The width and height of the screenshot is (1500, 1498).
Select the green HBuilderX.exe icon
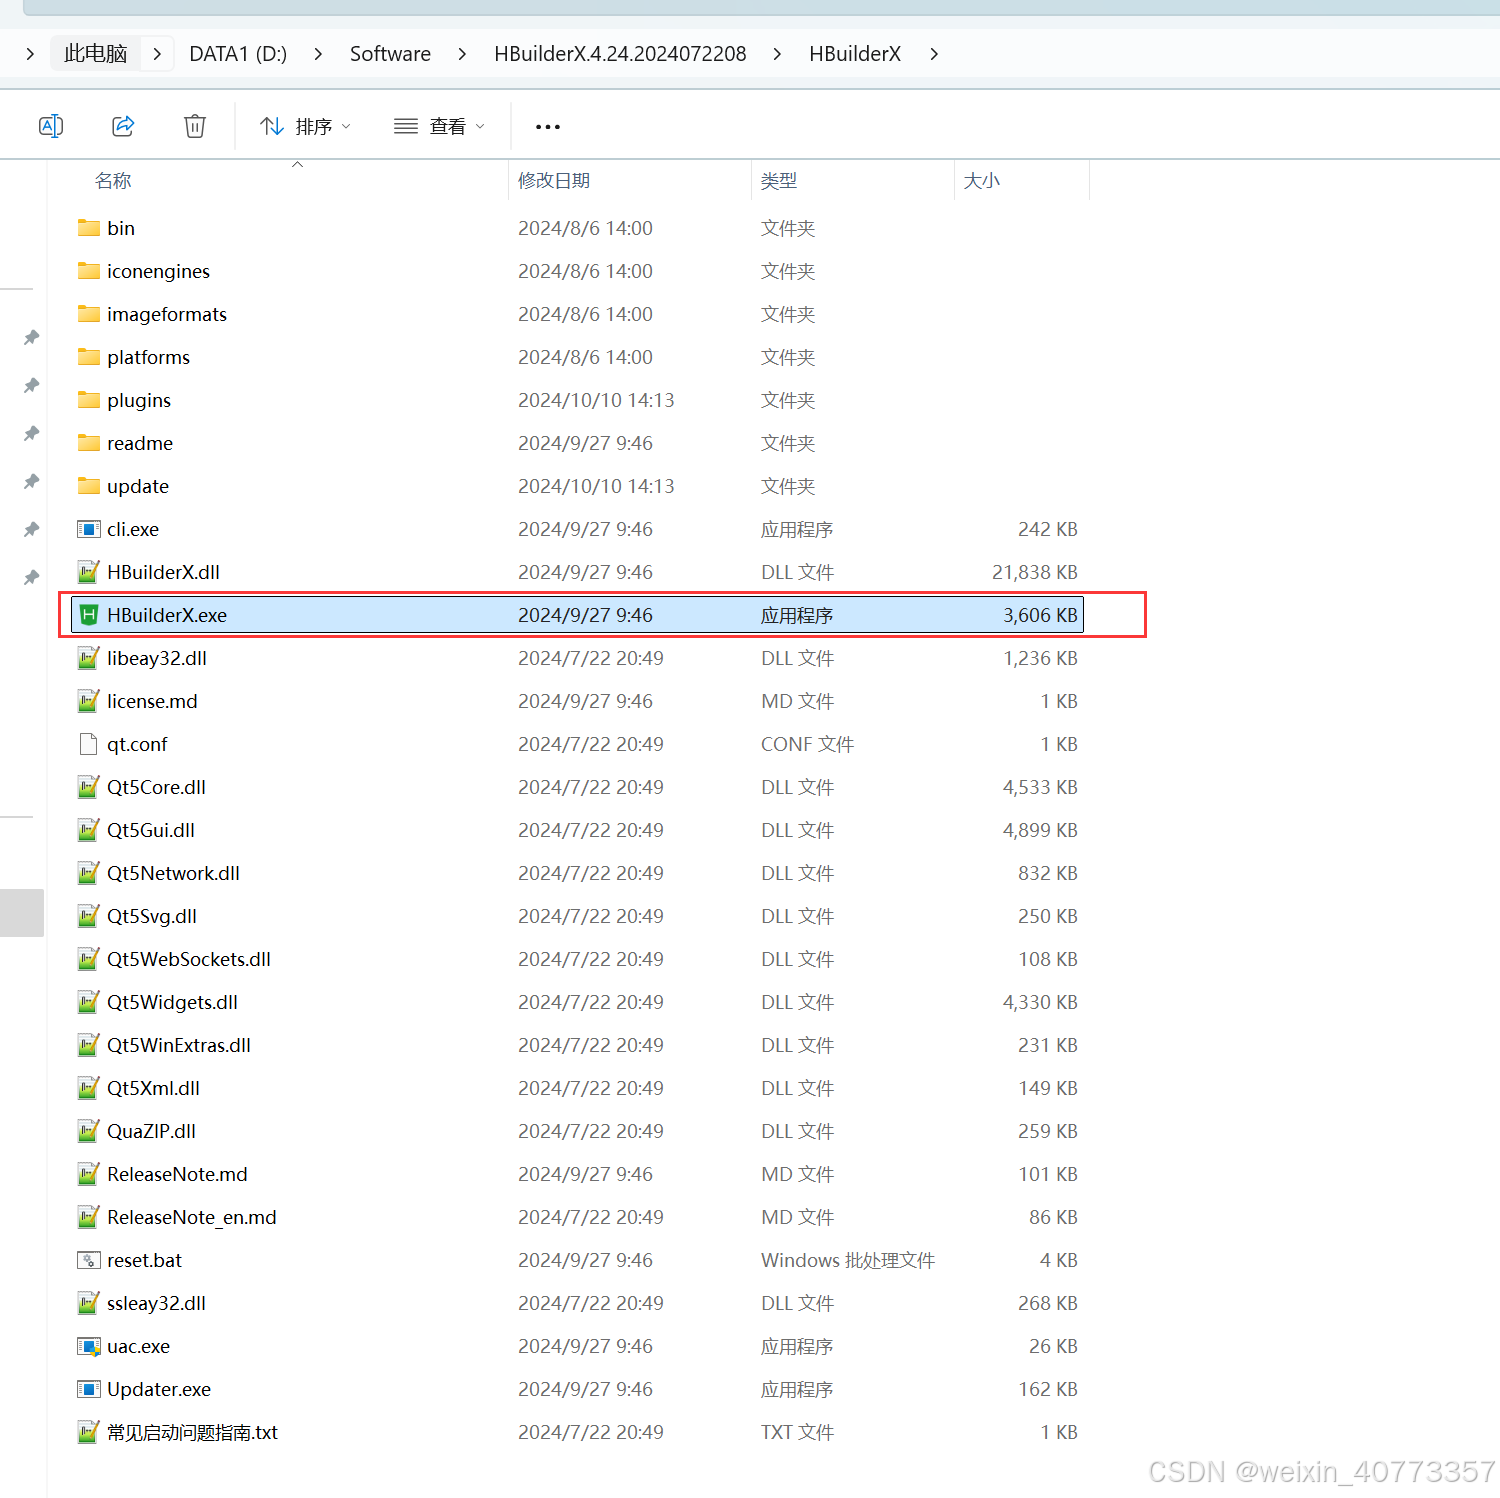(89, 615)
